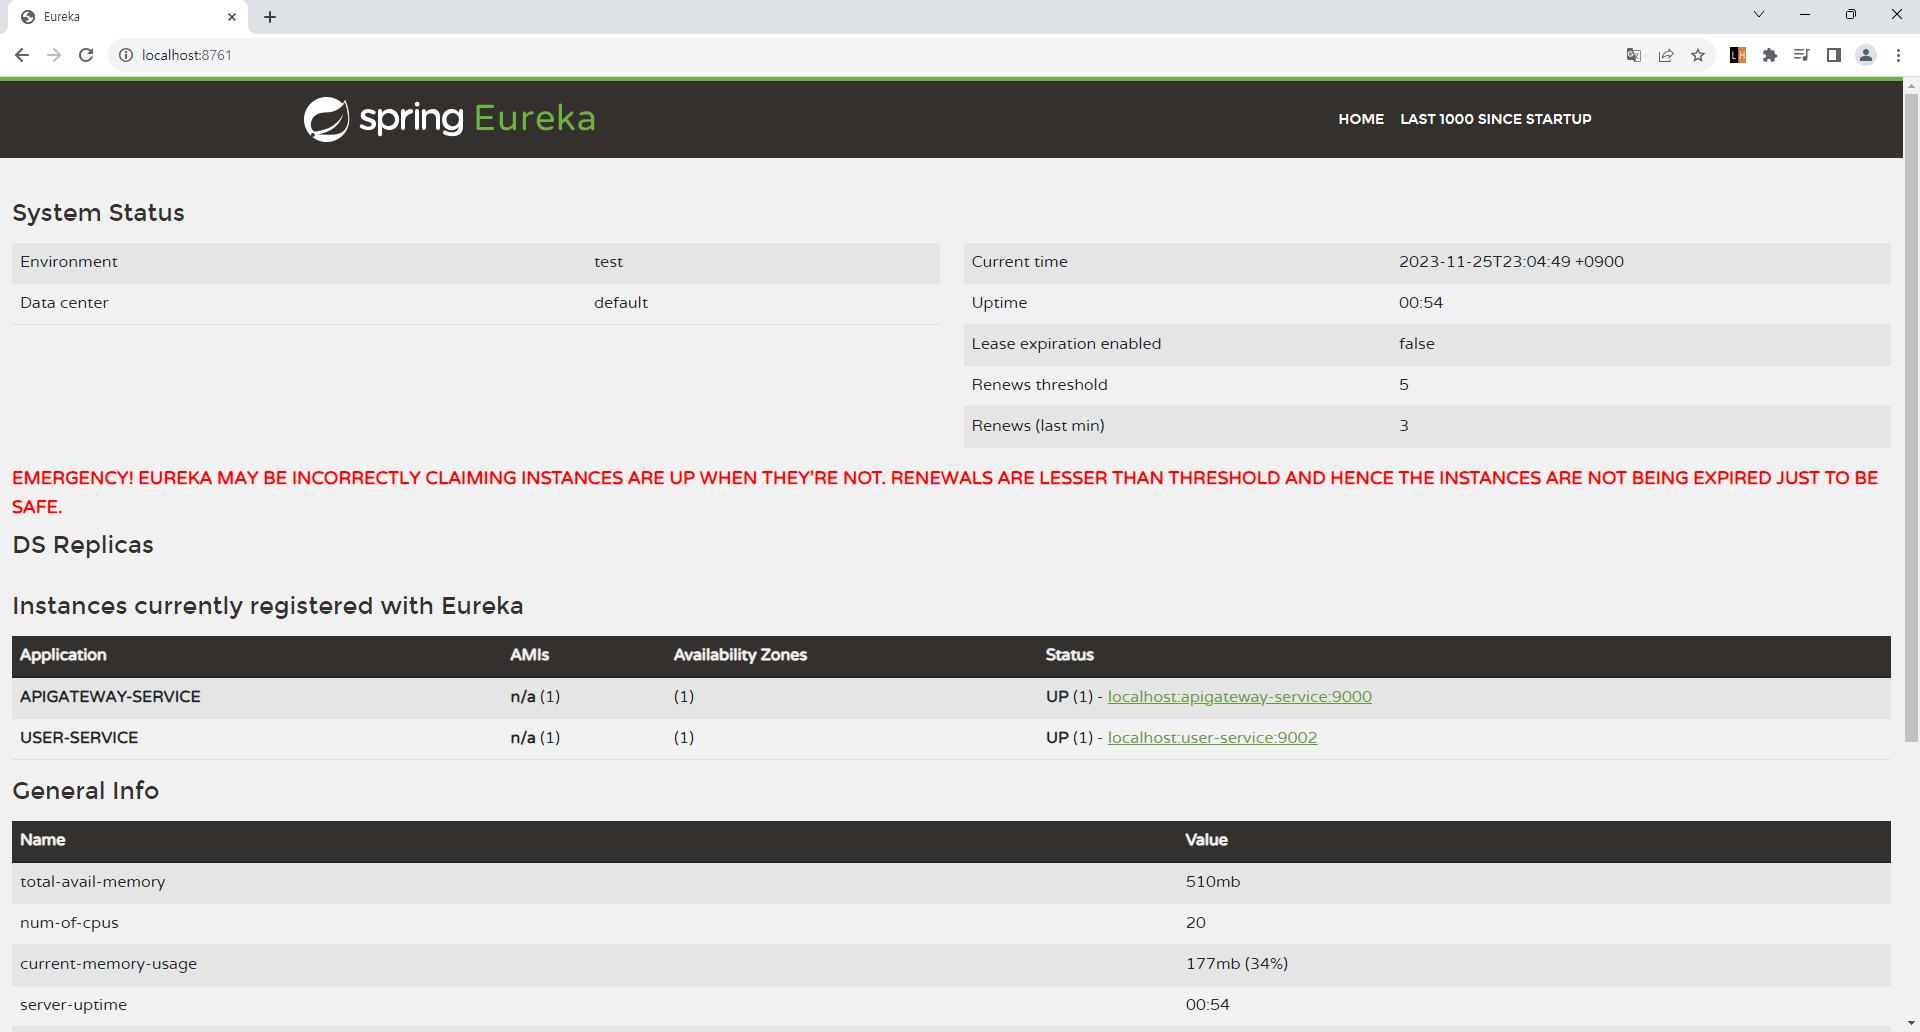The height and width of the screenshot is (1032, 1920).
Task: Open the user profile avatar
Action: [1866, 55]
